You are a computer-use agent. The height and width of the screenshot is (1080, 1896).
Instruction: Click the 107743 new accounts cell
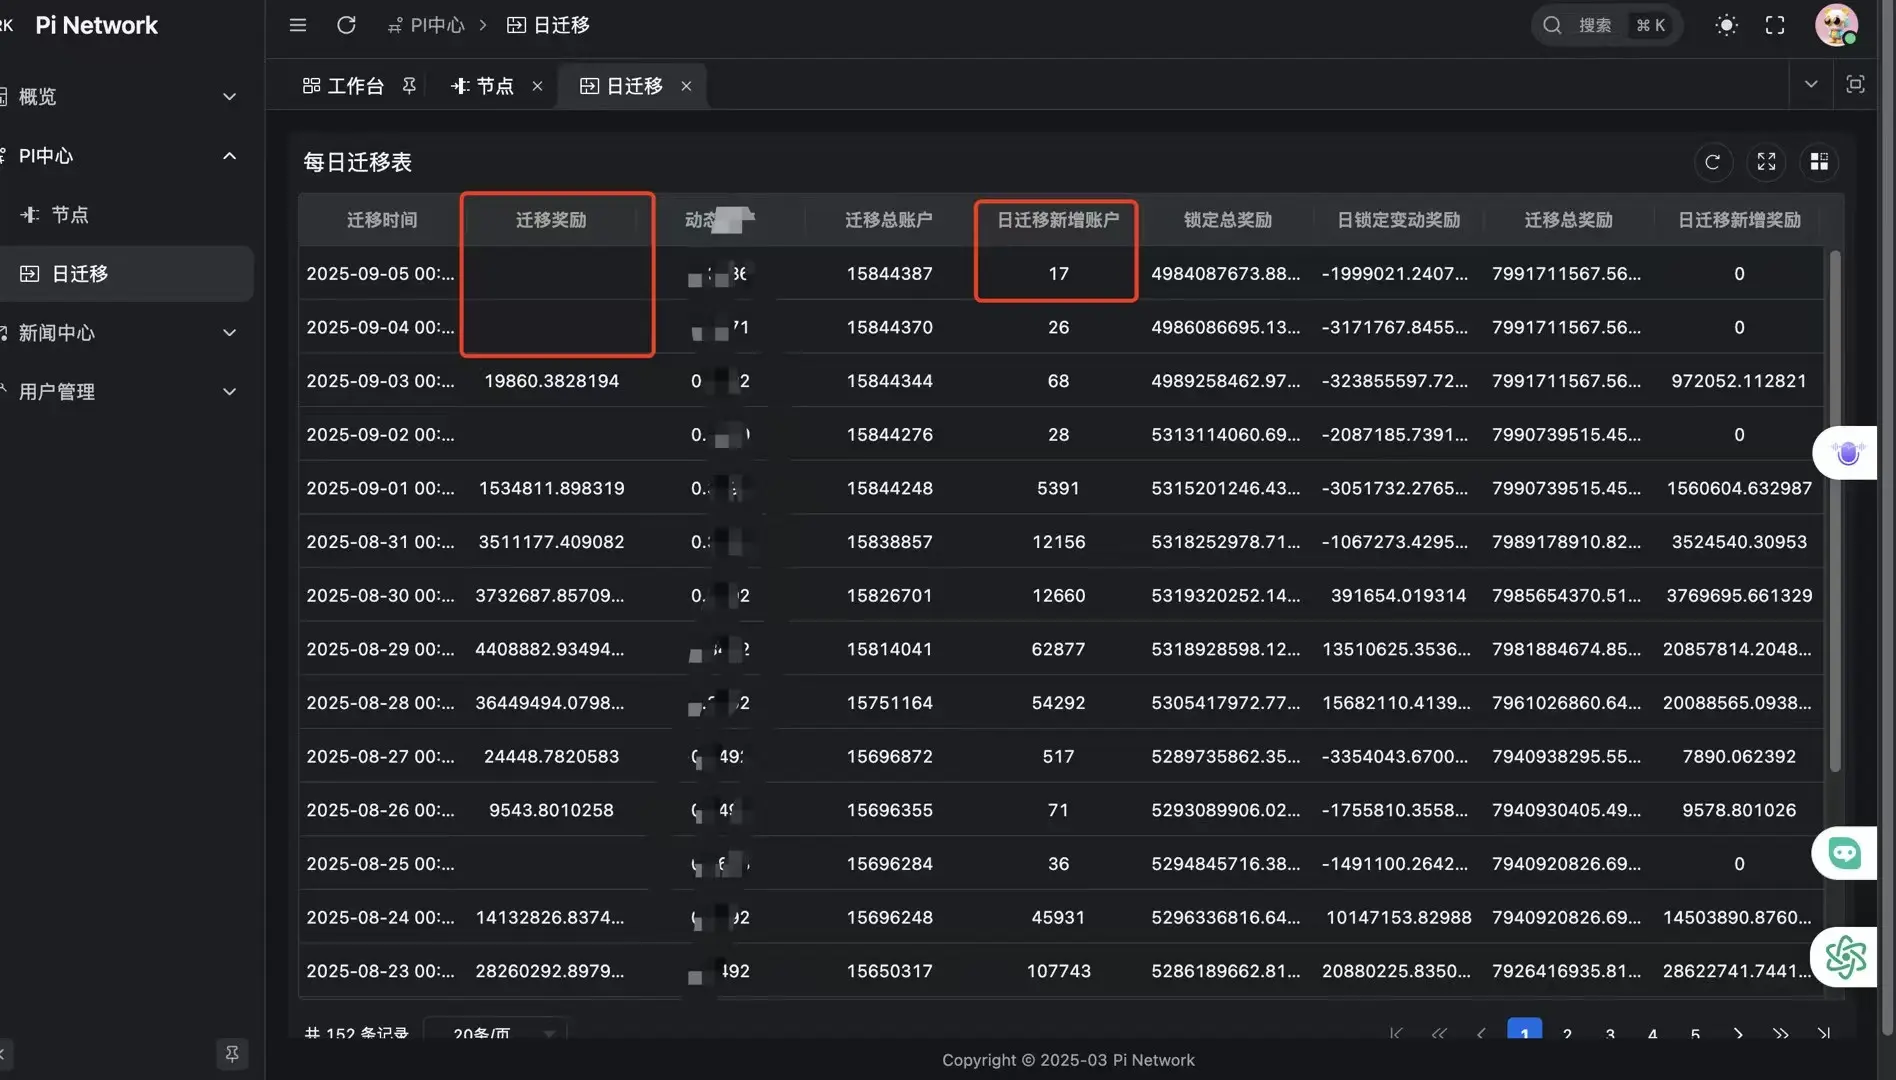(x=1058, y=971)
